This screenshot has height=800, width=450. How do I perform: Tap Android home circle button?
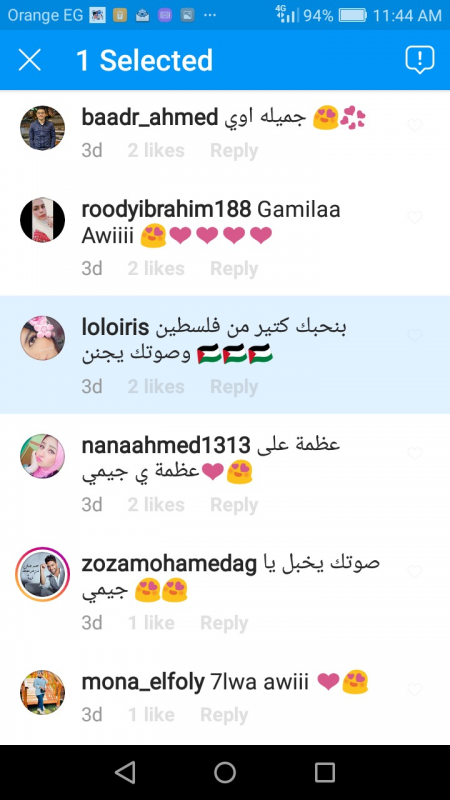coord(225,772)
